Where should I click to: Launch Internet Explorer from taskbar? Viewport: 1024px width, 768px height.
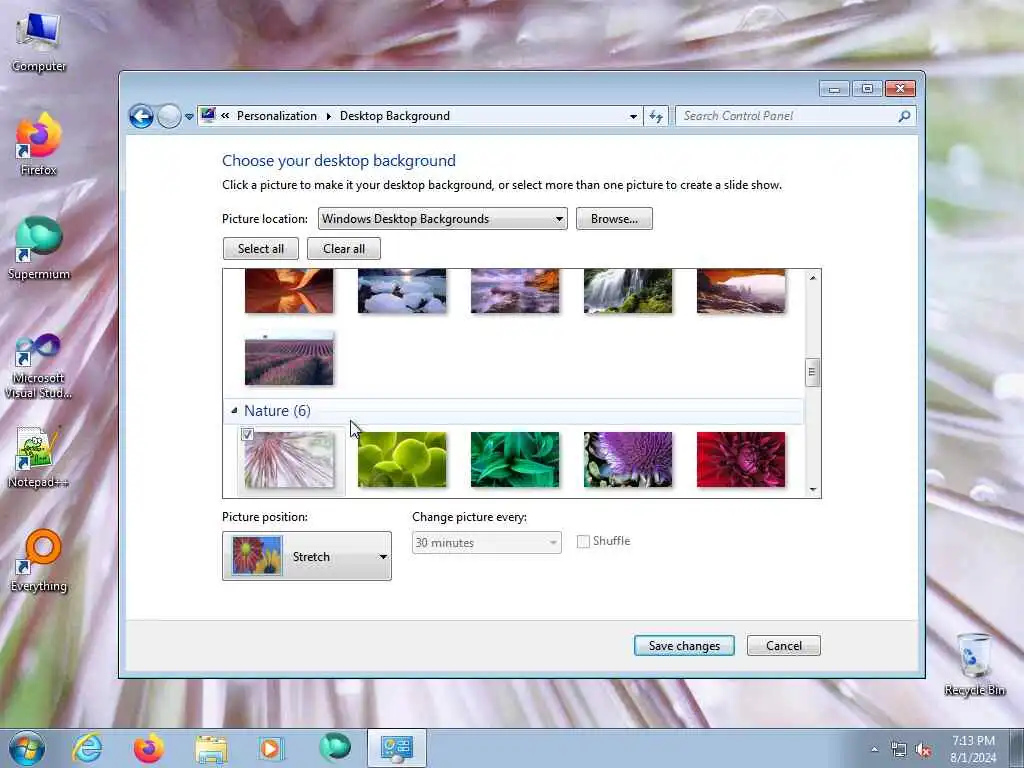[87, 748]
